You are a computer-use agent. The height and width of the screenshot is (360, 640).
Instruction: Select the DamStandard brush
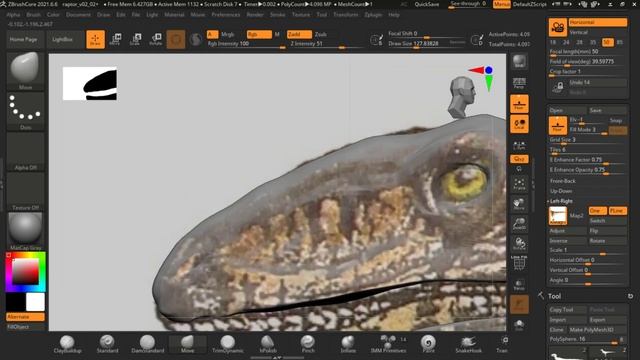coord(147,344)
